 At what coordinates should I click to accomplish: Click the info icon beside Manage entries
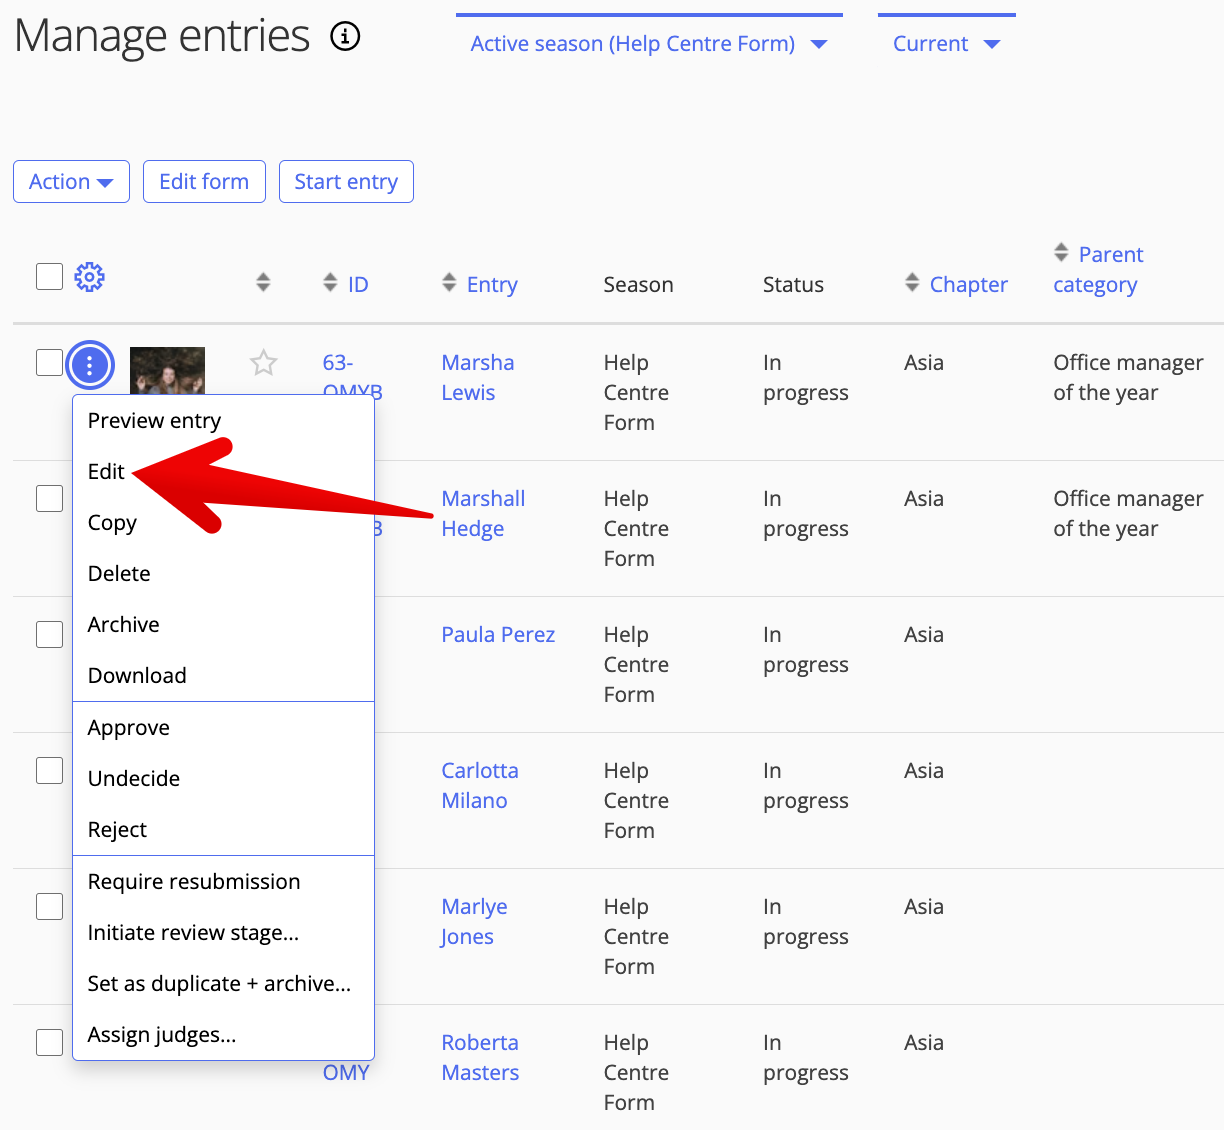[x=345, y=37]
